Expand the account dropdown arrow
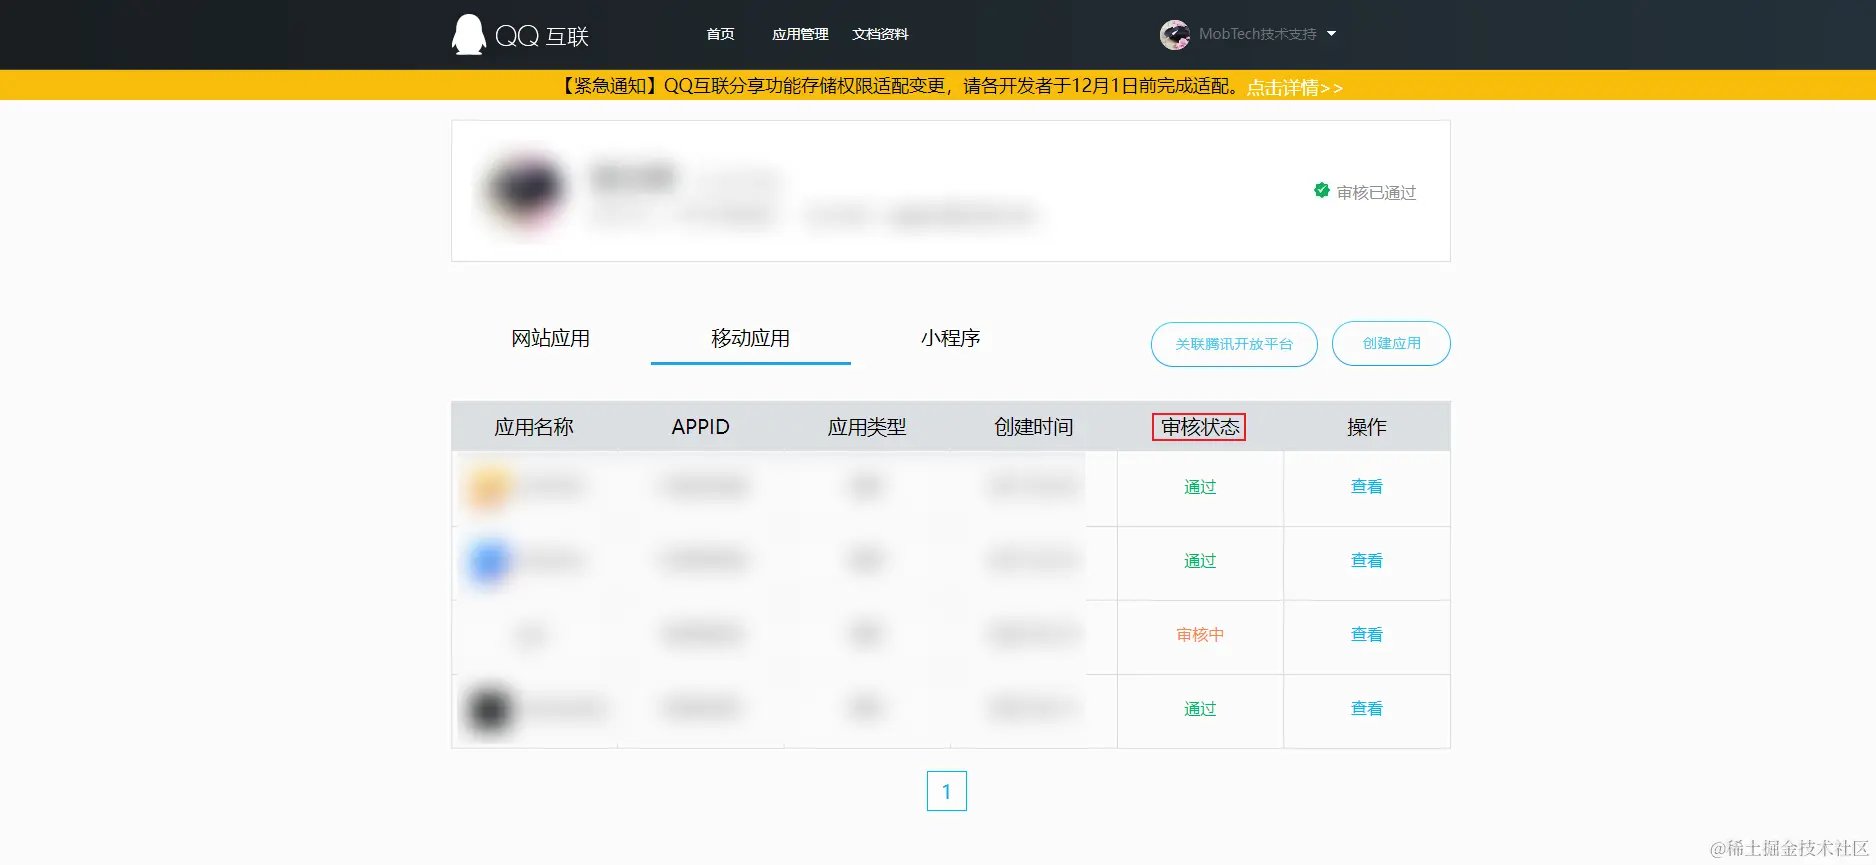The height and width of the screenshot is (865, 1876). point(1331,34)
